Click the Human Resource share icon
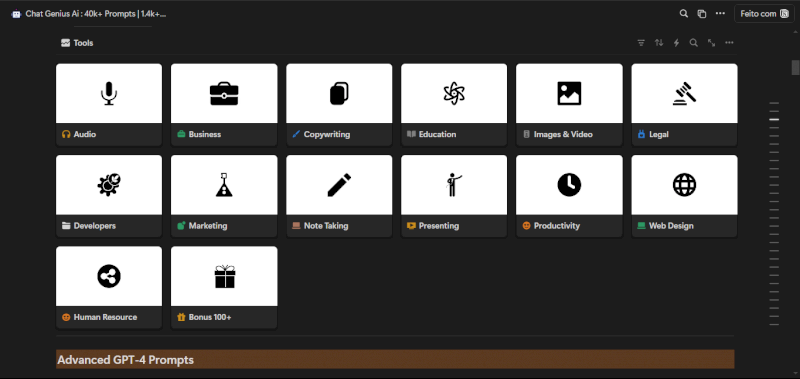 109,276
